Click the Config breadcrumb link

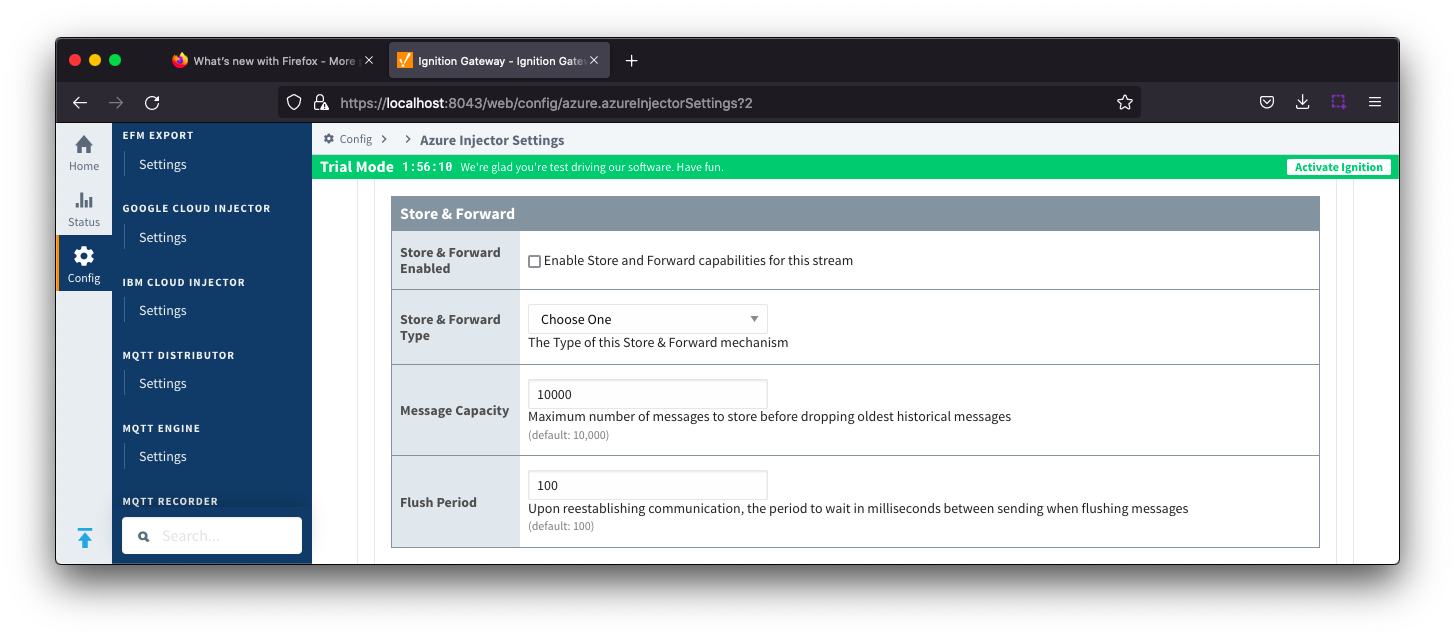tap(355, 140)
